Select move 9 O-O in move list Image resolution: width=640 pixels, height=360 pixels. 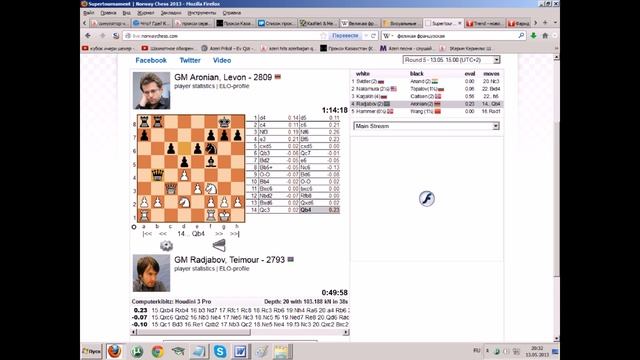coord(264,174)
